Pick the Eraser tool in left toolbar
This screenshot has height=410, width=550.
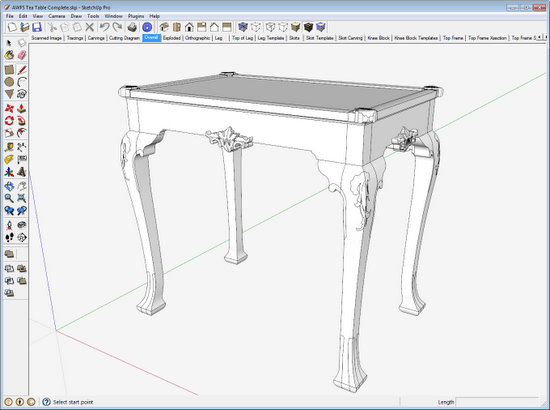point(22,55)
